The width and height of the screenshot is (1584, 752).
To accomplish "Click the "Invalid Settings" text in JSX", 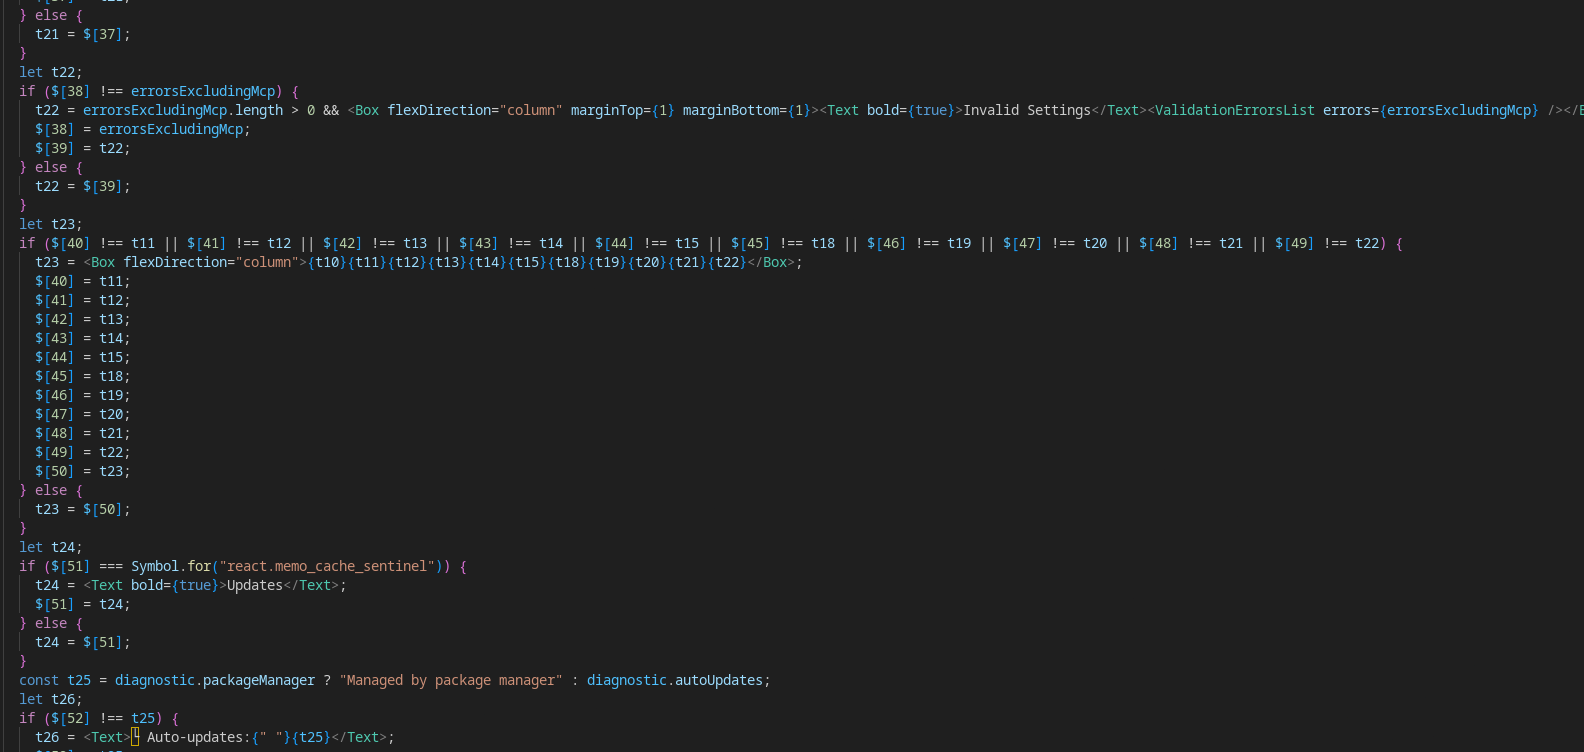I will click(x=1026, y=110).
